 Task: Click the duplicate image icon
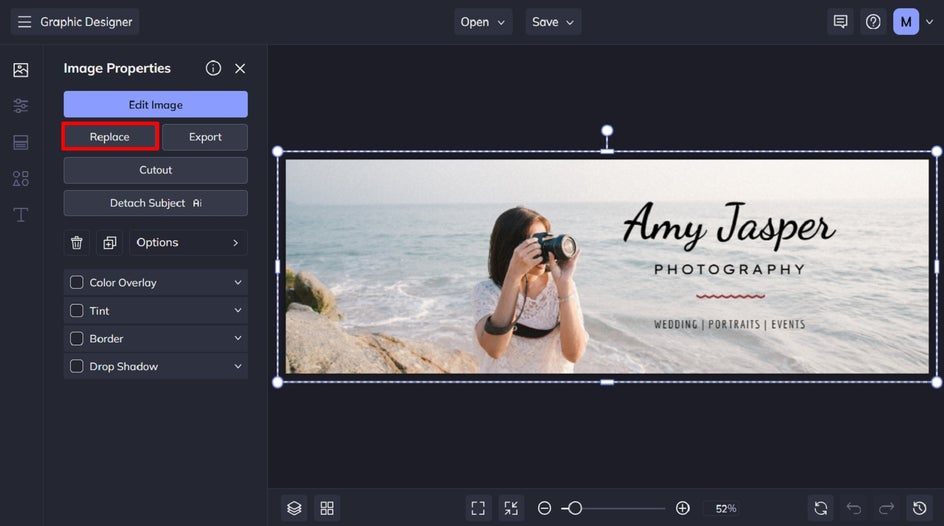click(x=109, y=243)
